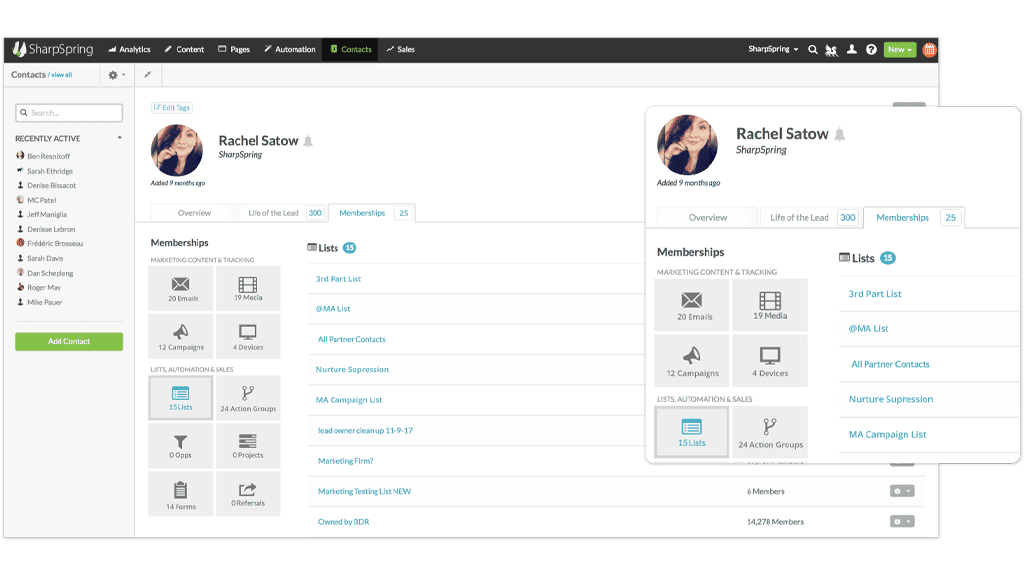Open the 20 Emails tile in zoomed popup
Viewport: 1024px width, 576px height.
[x=692, y=305]
